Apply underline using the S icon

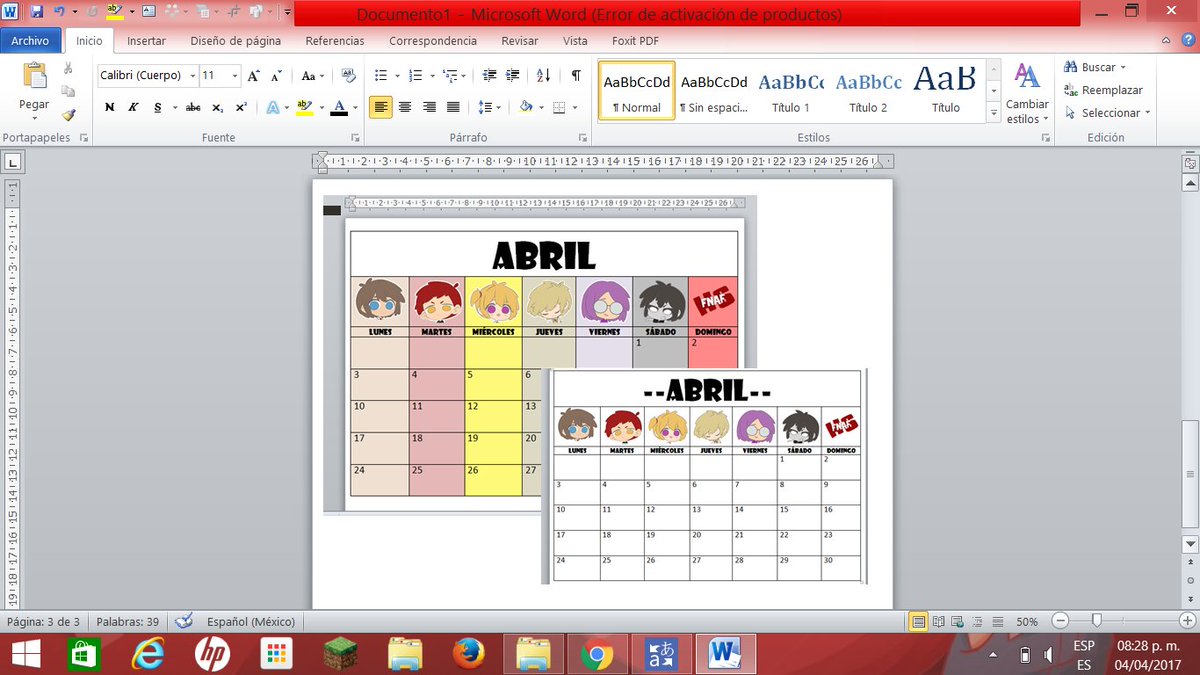[x=157, y=107]
